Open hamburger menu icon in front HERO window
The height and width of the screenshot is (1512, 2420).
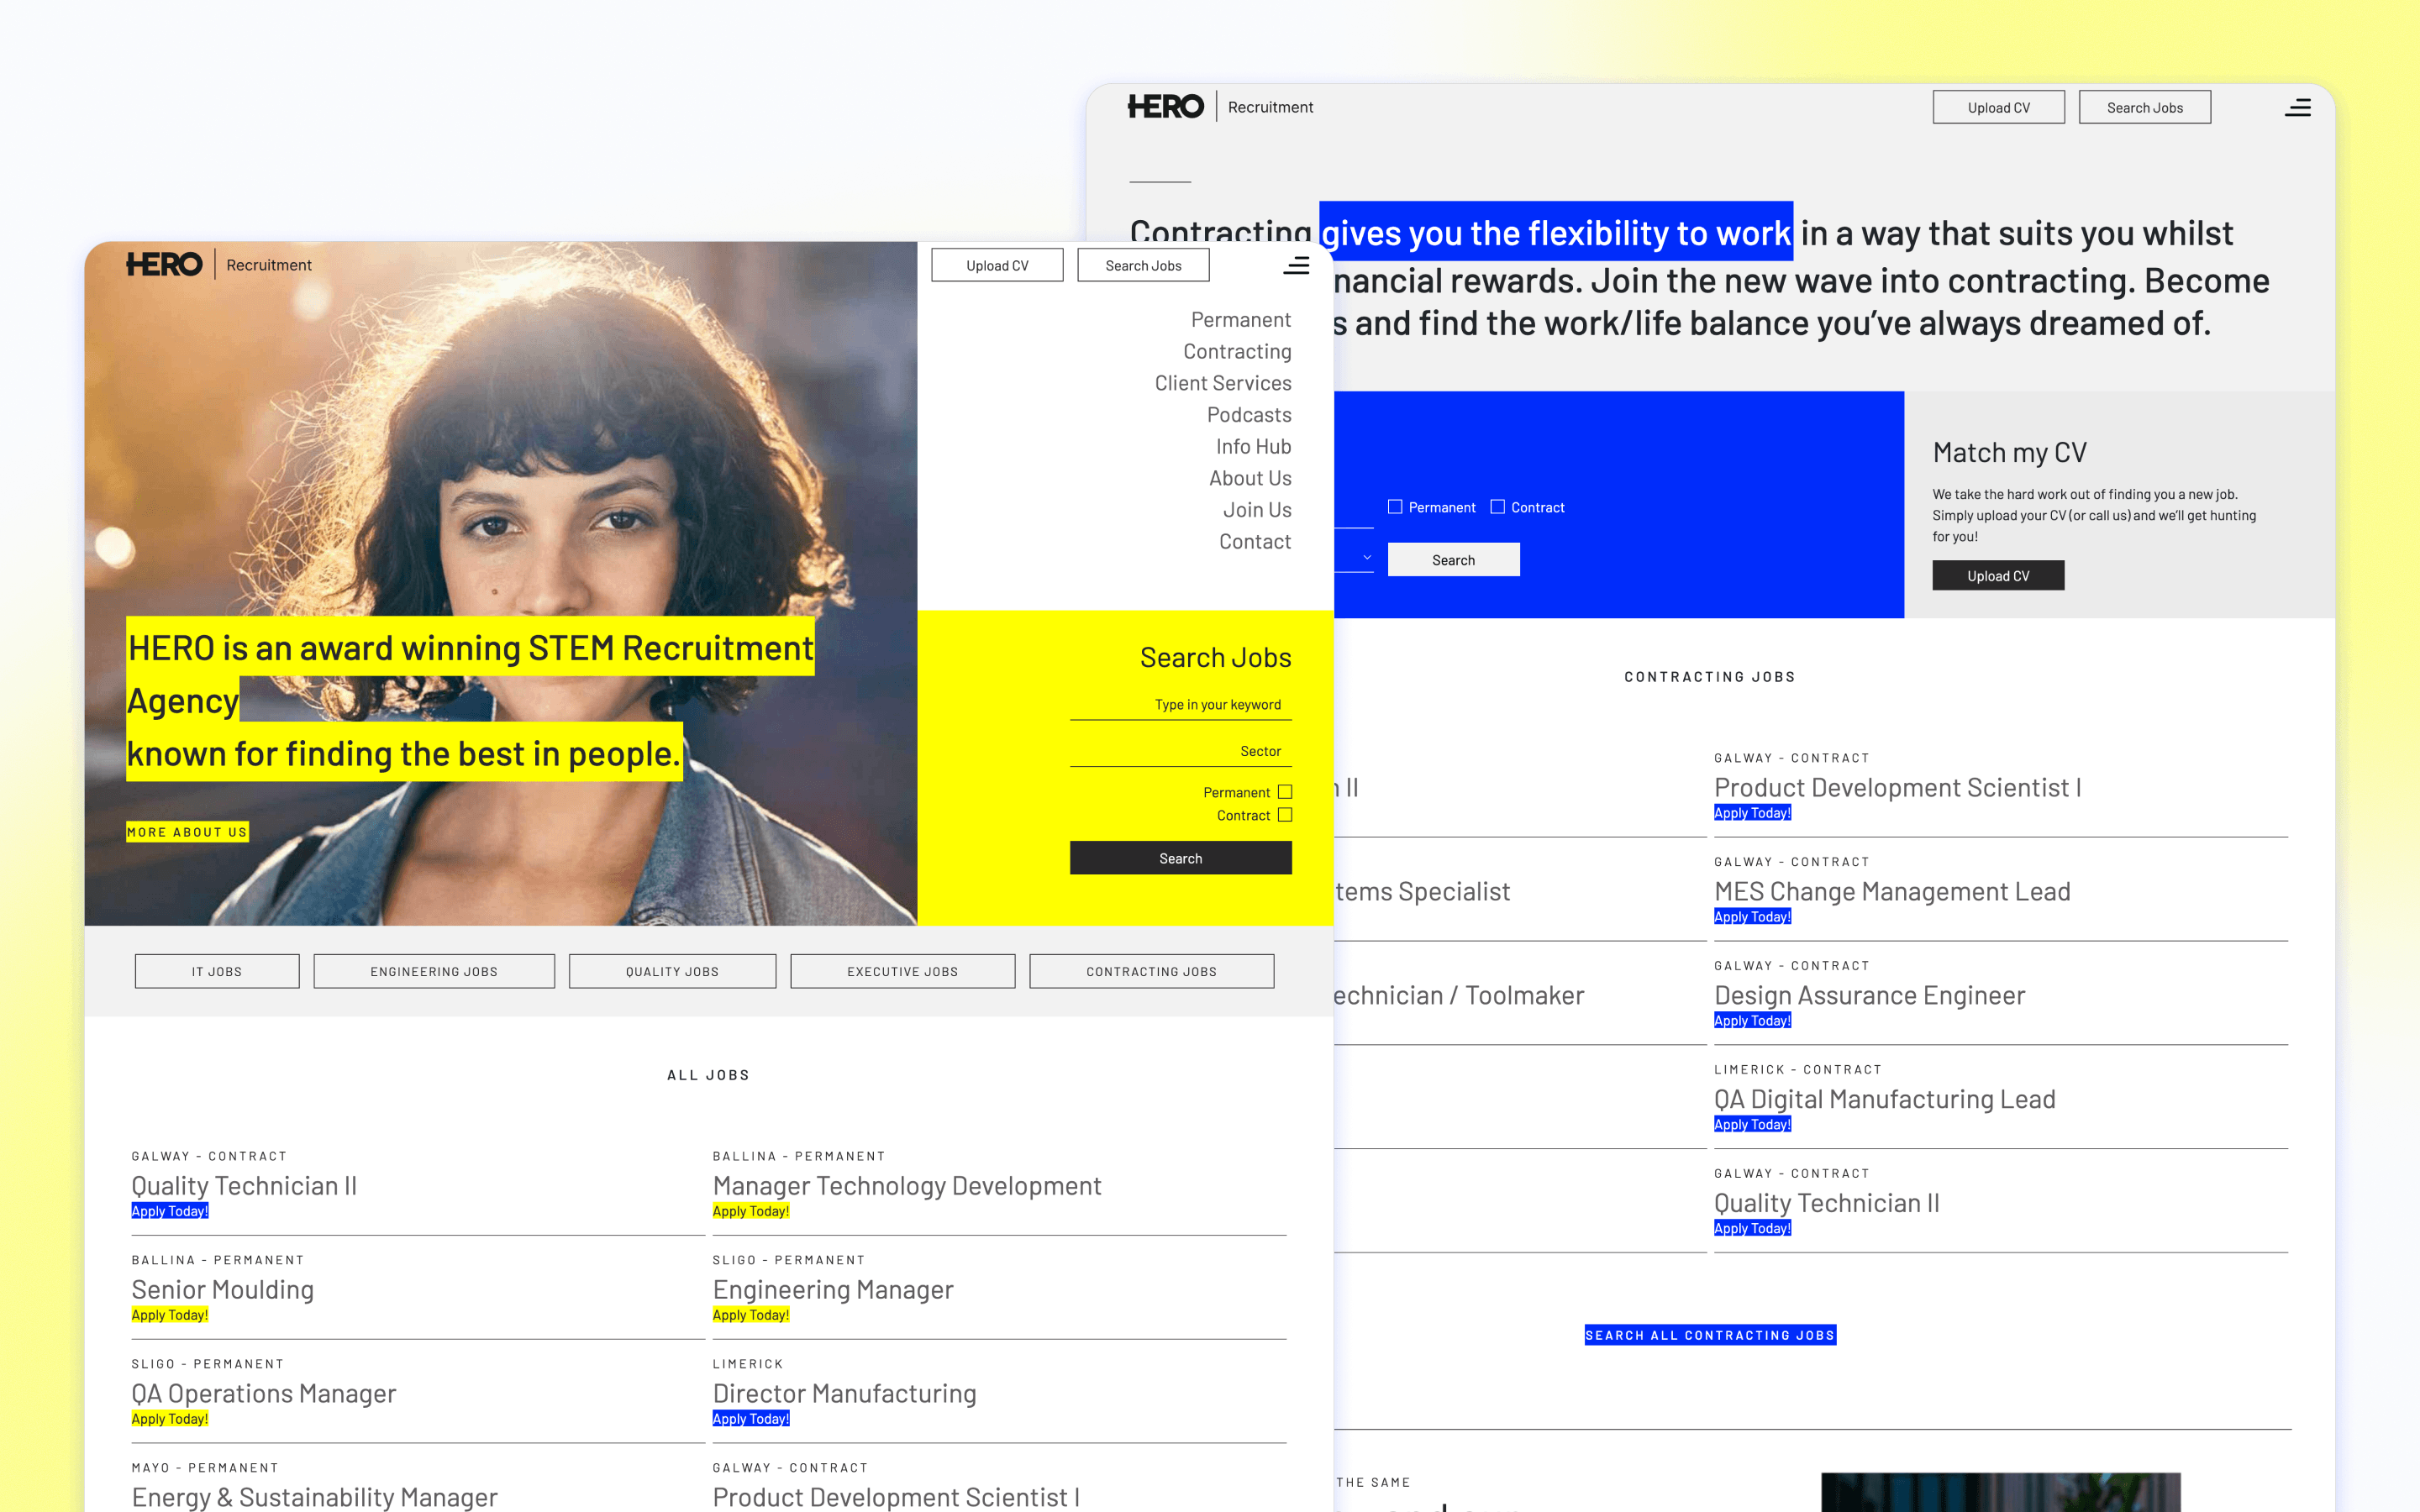pos(1296,265)
